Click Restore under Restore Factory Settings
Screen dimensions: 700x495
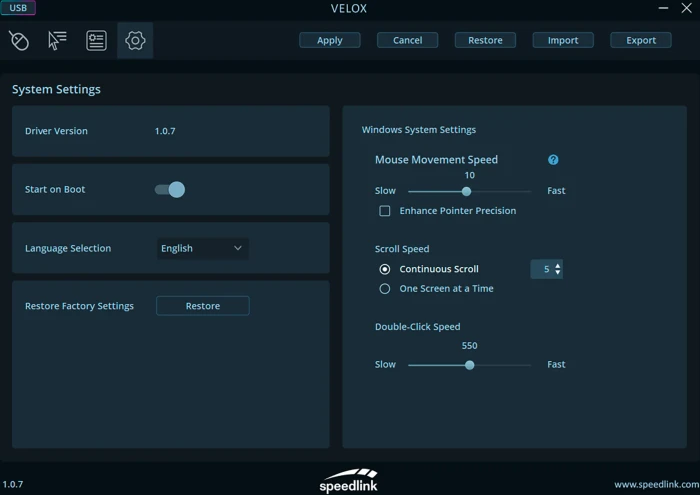203,306
